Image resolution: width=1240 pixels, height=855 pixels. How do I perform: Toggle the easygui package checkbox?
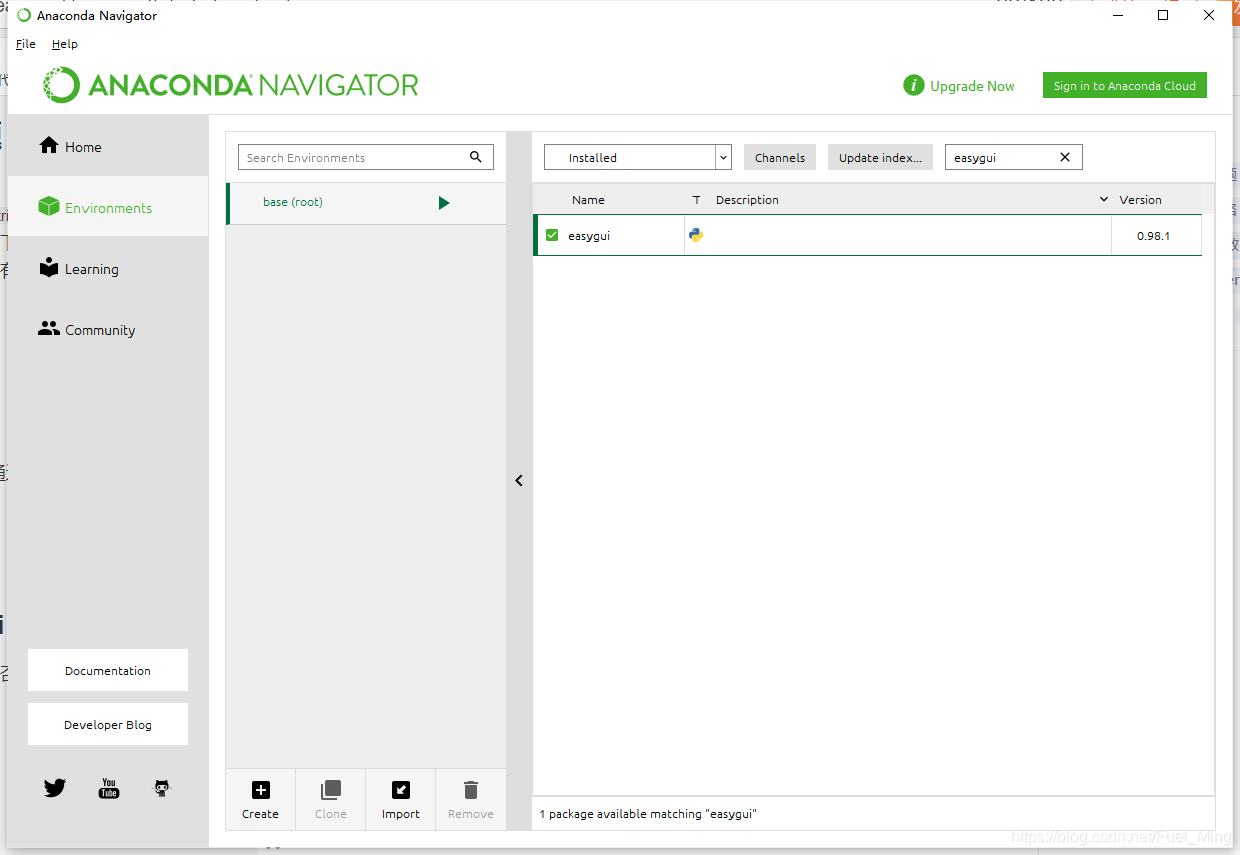552,235
